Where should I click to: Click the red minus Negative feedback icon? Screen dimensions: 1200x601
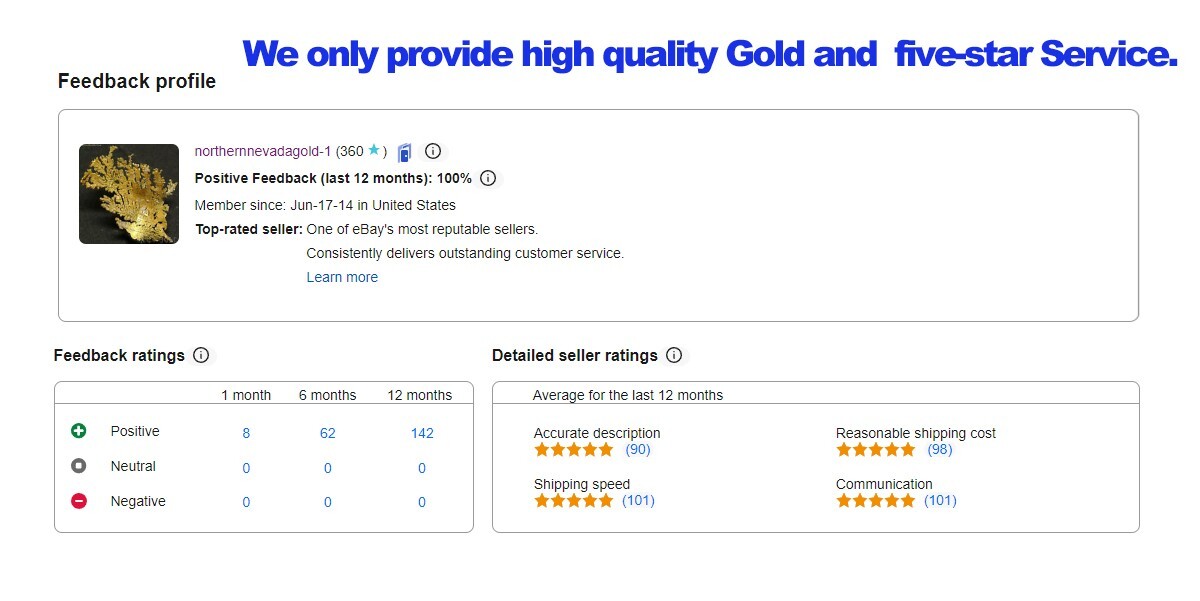coord(82,501)
